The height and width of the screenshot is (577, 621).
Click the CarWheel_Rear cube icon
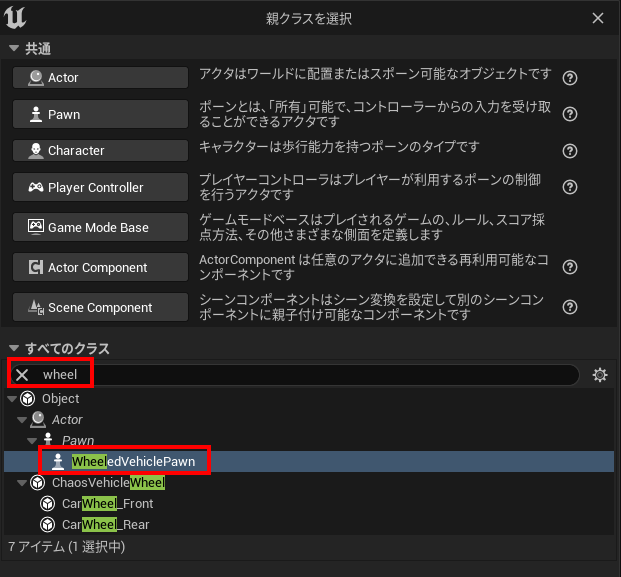48,525
